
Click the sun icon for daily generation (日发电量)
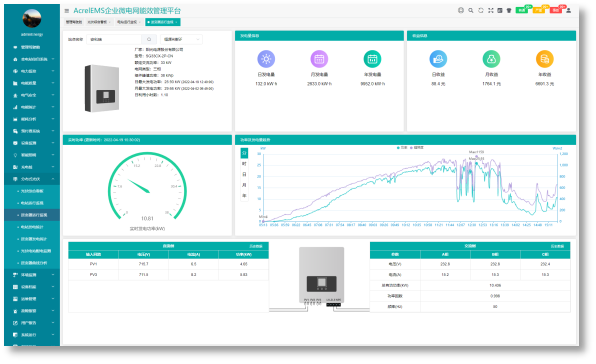(x=266, y=59)
